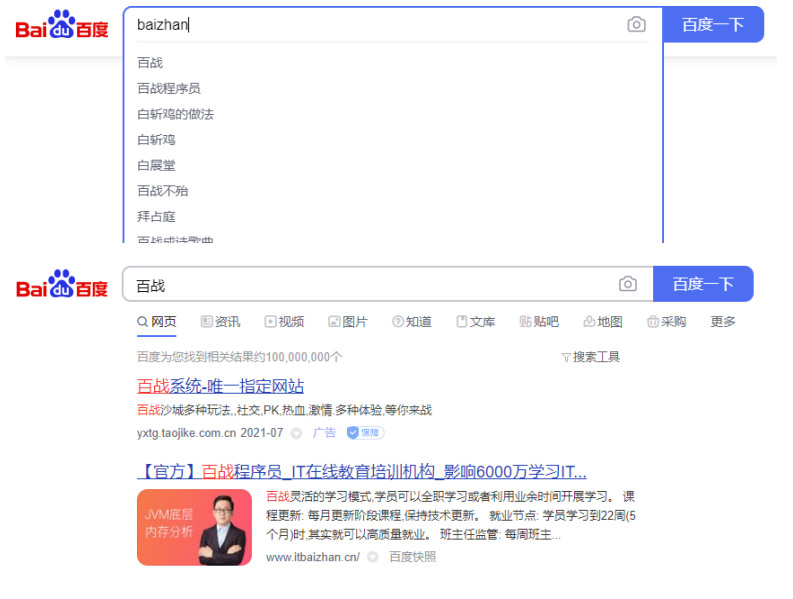Open 地图 tab
This screenshot has width=793, height=599.
[x=603, y=322]
